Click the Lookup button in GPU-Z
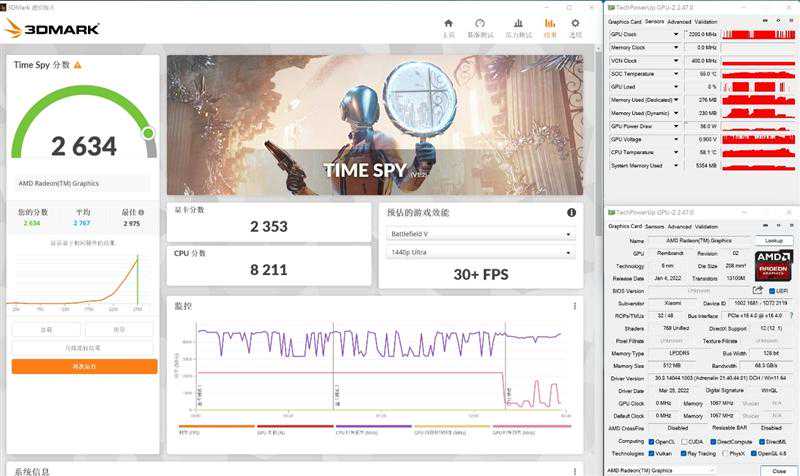This screenshot has height=476, width=800. [x=773, y=240]
